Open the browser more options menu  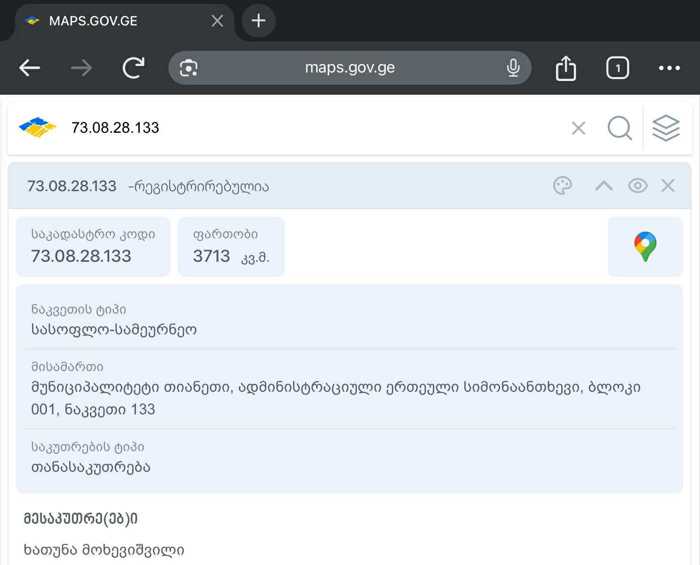click(669, 68)
